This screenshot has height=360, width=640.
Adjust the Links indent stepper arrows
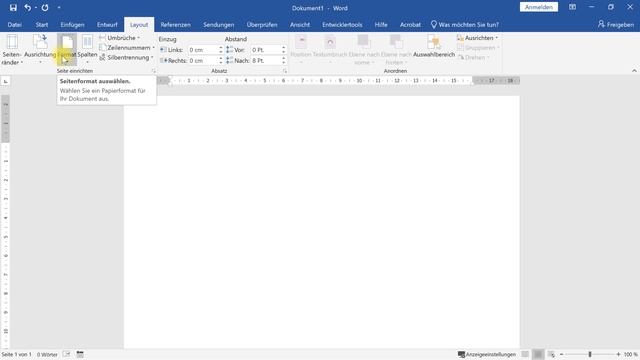click(221, 50)
